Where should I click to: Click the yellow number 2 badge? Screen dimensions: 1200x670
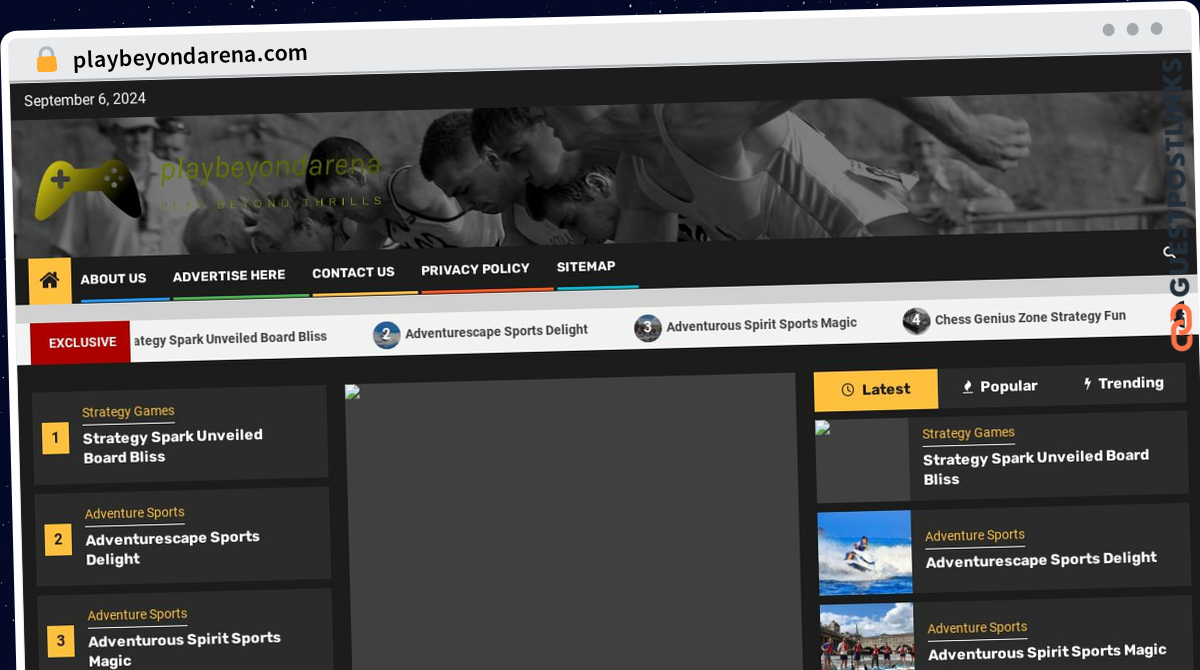[x=58, y=539]
